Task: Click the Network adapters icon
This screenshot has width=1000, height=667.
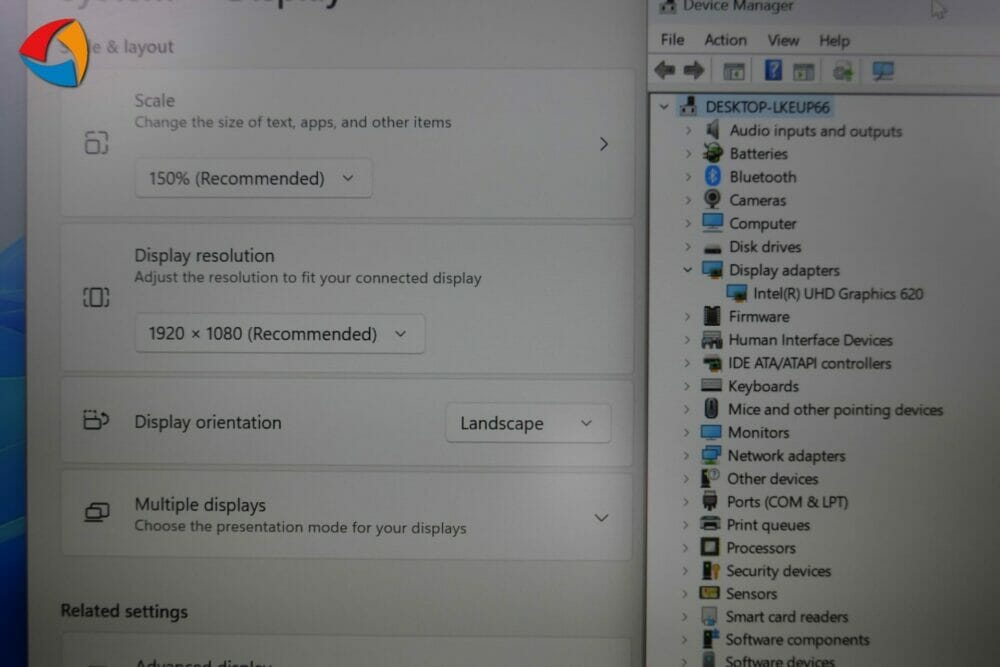Action: click(x=711, y=455)
